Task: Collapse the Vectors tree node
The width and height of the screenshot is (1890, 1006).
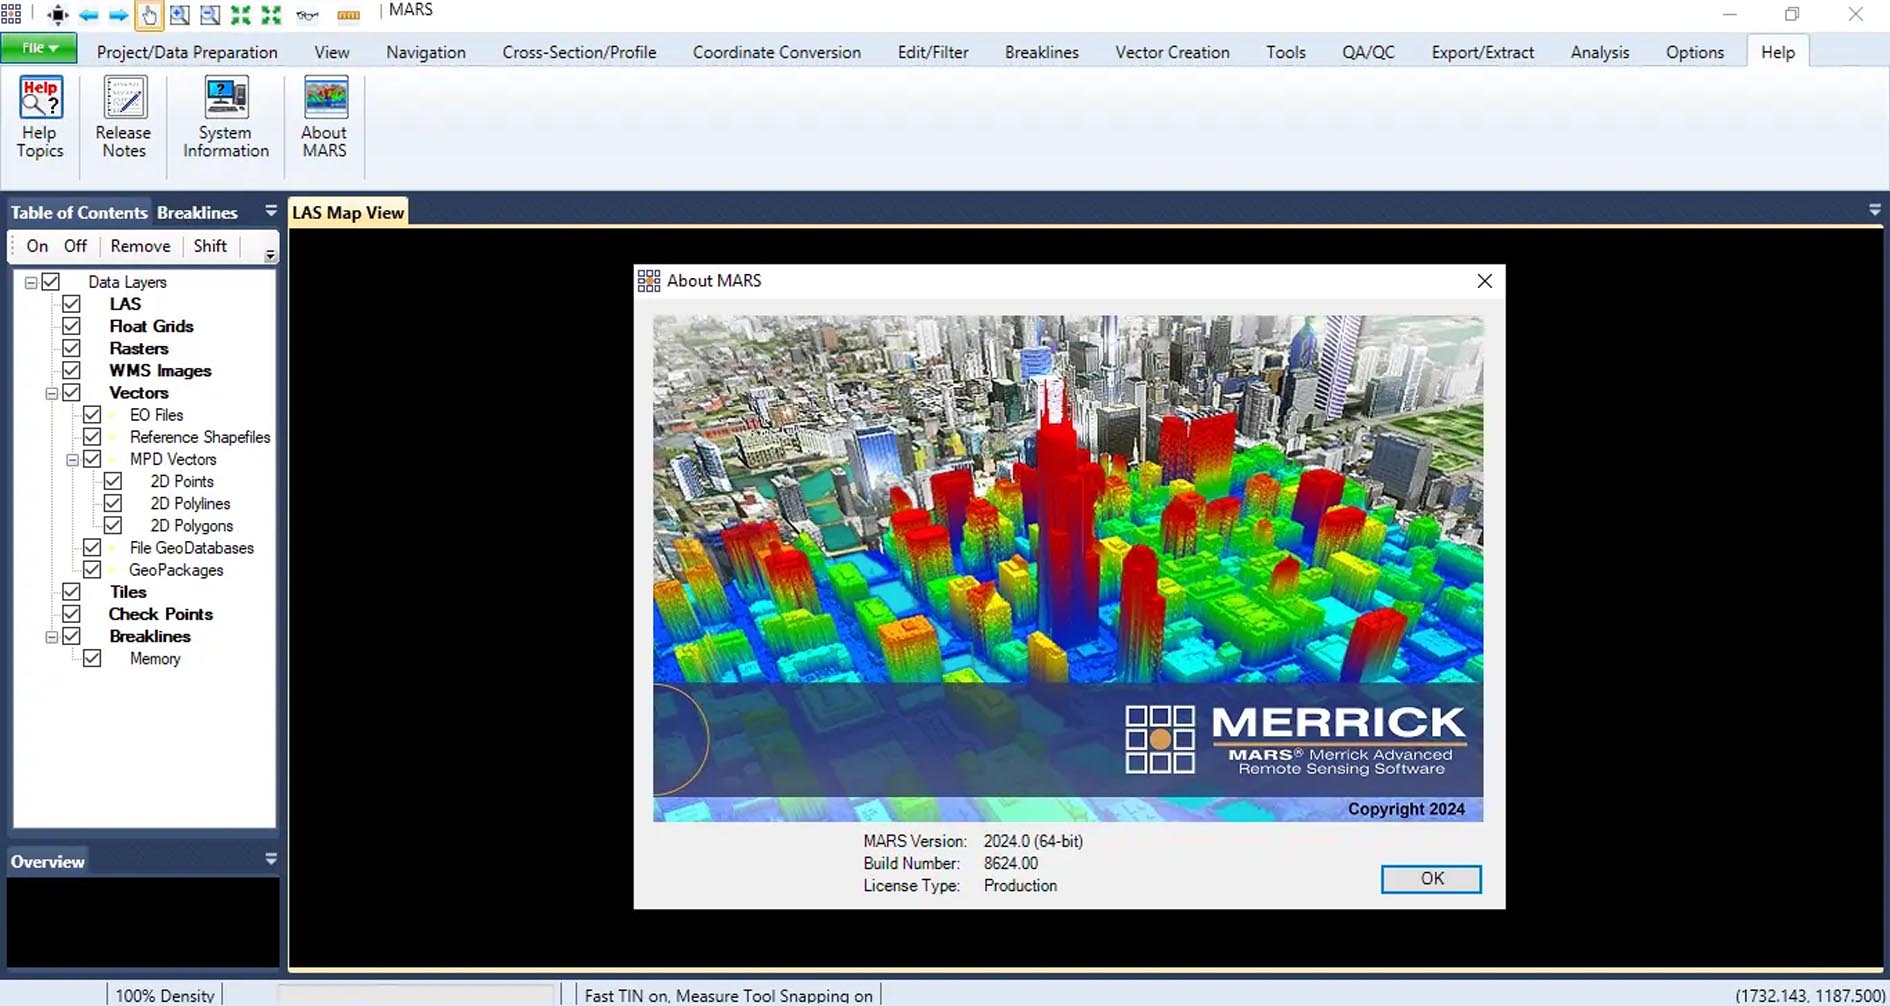Action: (52, 394)
